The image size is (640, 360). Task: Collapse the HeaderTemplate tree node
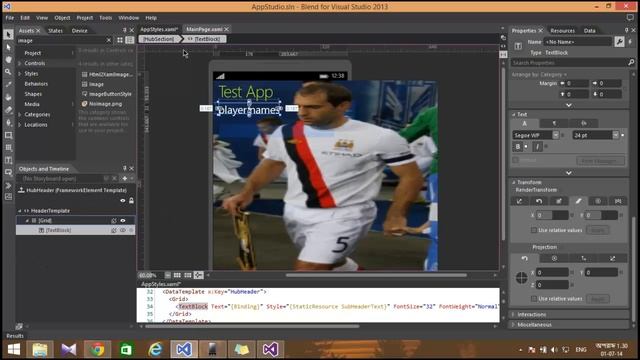point(20,211)
